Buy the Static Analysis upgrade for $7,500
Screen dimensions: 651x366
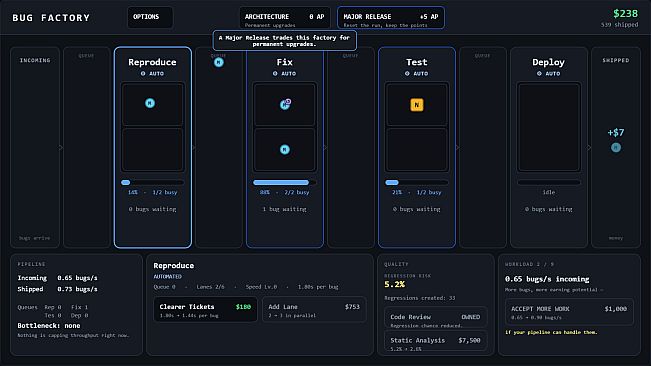[x=435, y=341]
